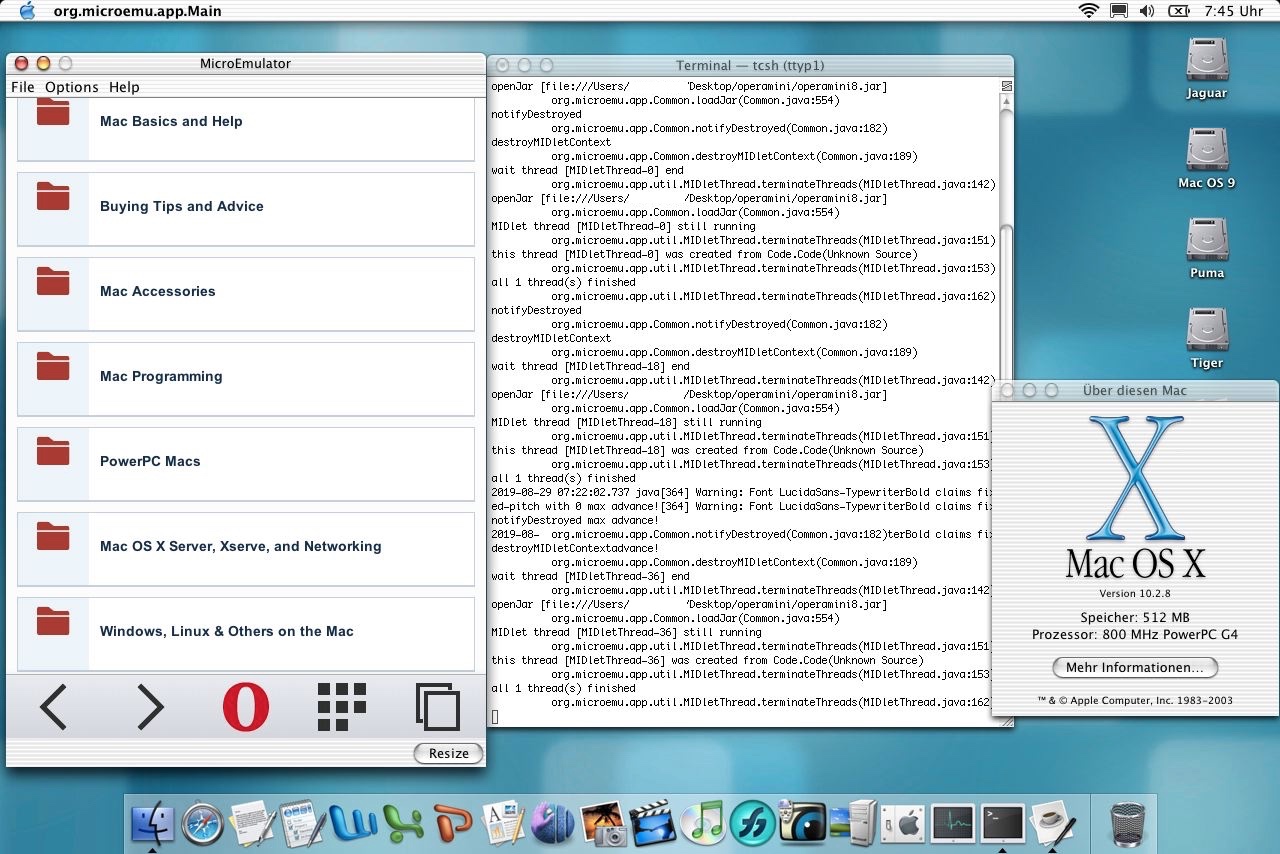Click the Version 10.2.8 text
1280x854 pixels.
click(x=1135, y=594)
